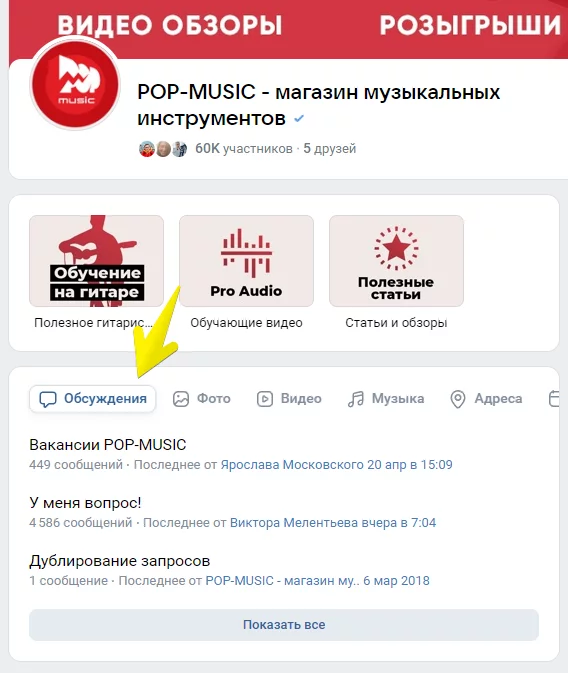The height and width of the screenshot is (673, 568).
Task: Click the partially hidden icon after Адреса
Action: [x=554, y=399]
